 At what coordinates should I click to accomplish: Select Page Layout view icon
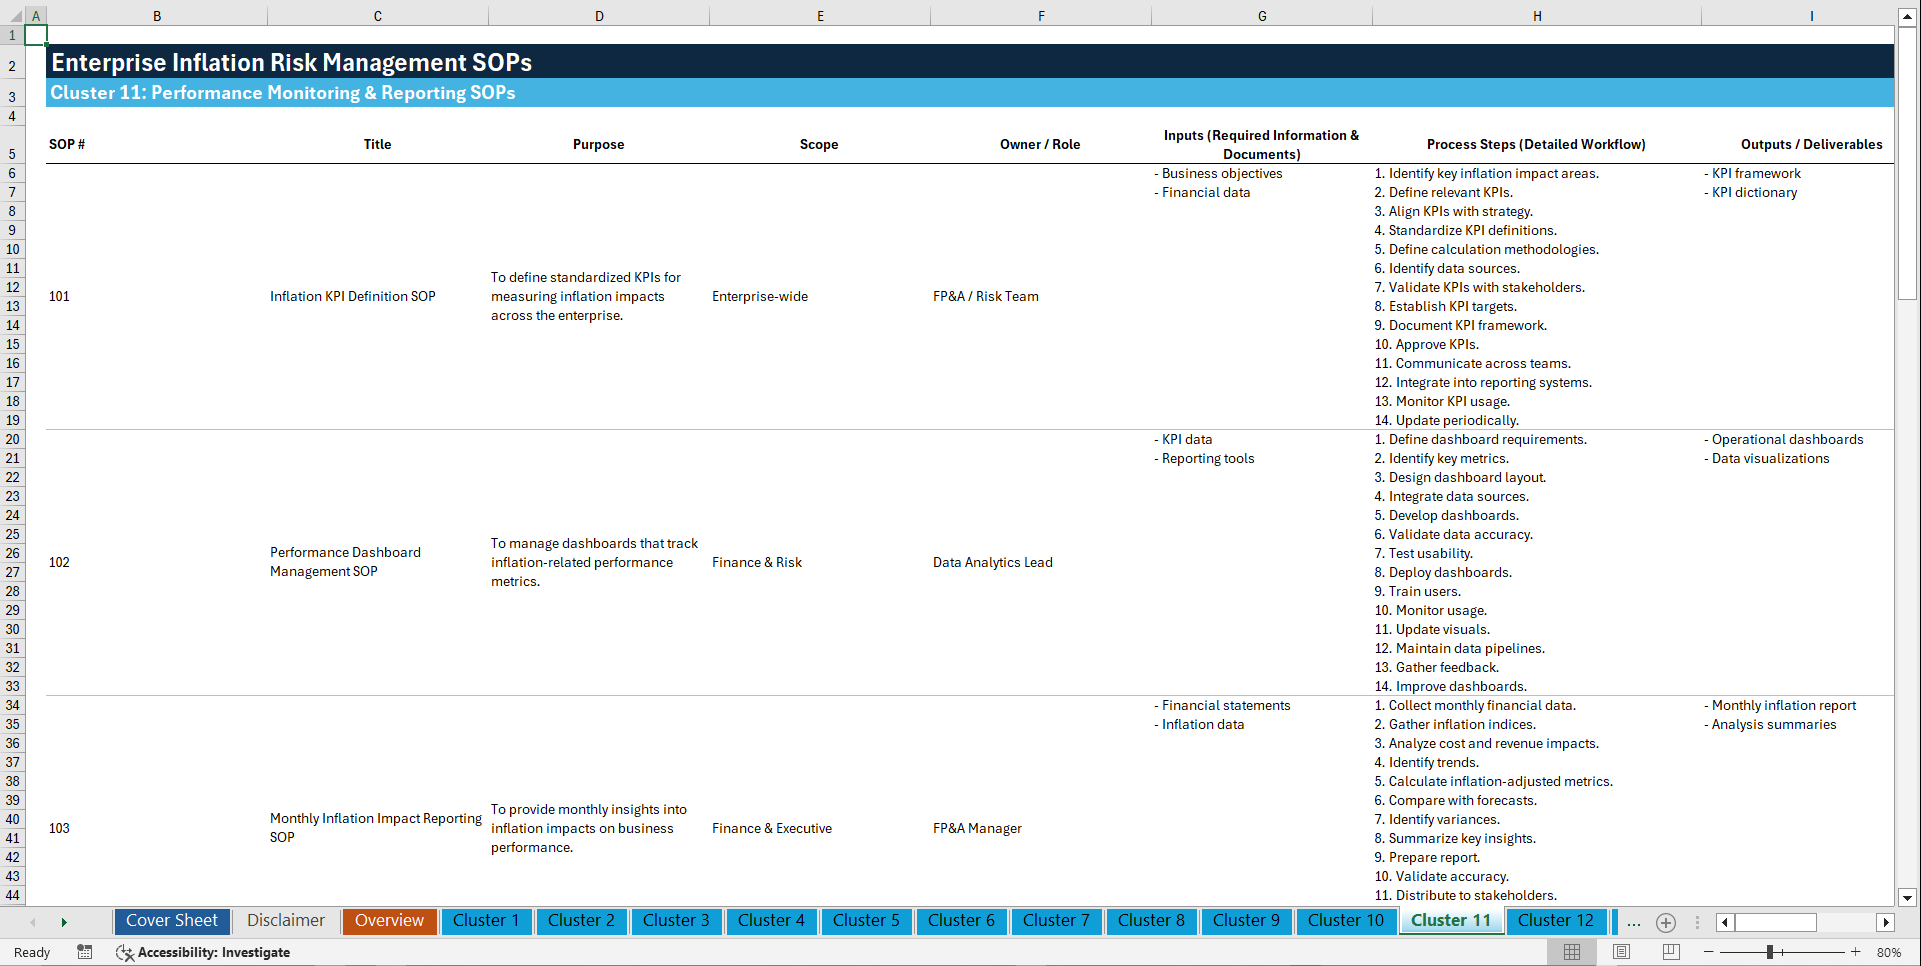(1620, 952)
